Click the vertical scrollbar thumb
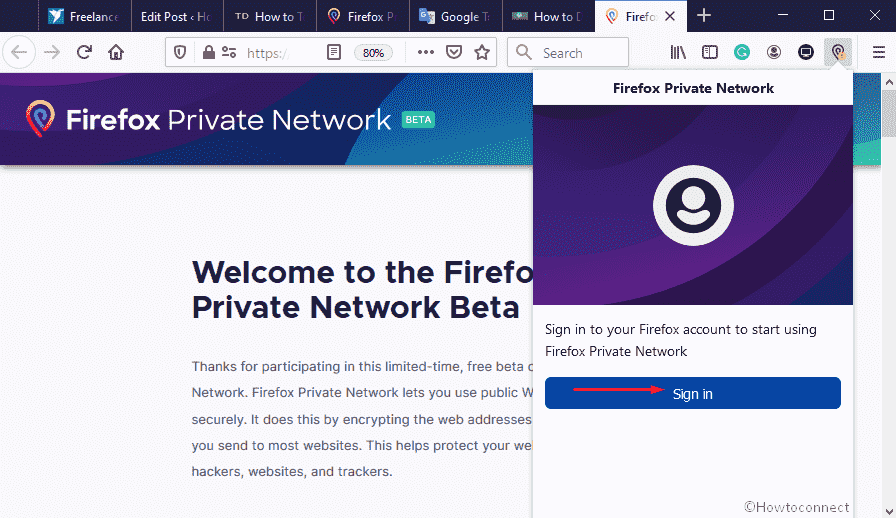Image resolution: width=896 pixels, height=518 pixels. (889, 113)
